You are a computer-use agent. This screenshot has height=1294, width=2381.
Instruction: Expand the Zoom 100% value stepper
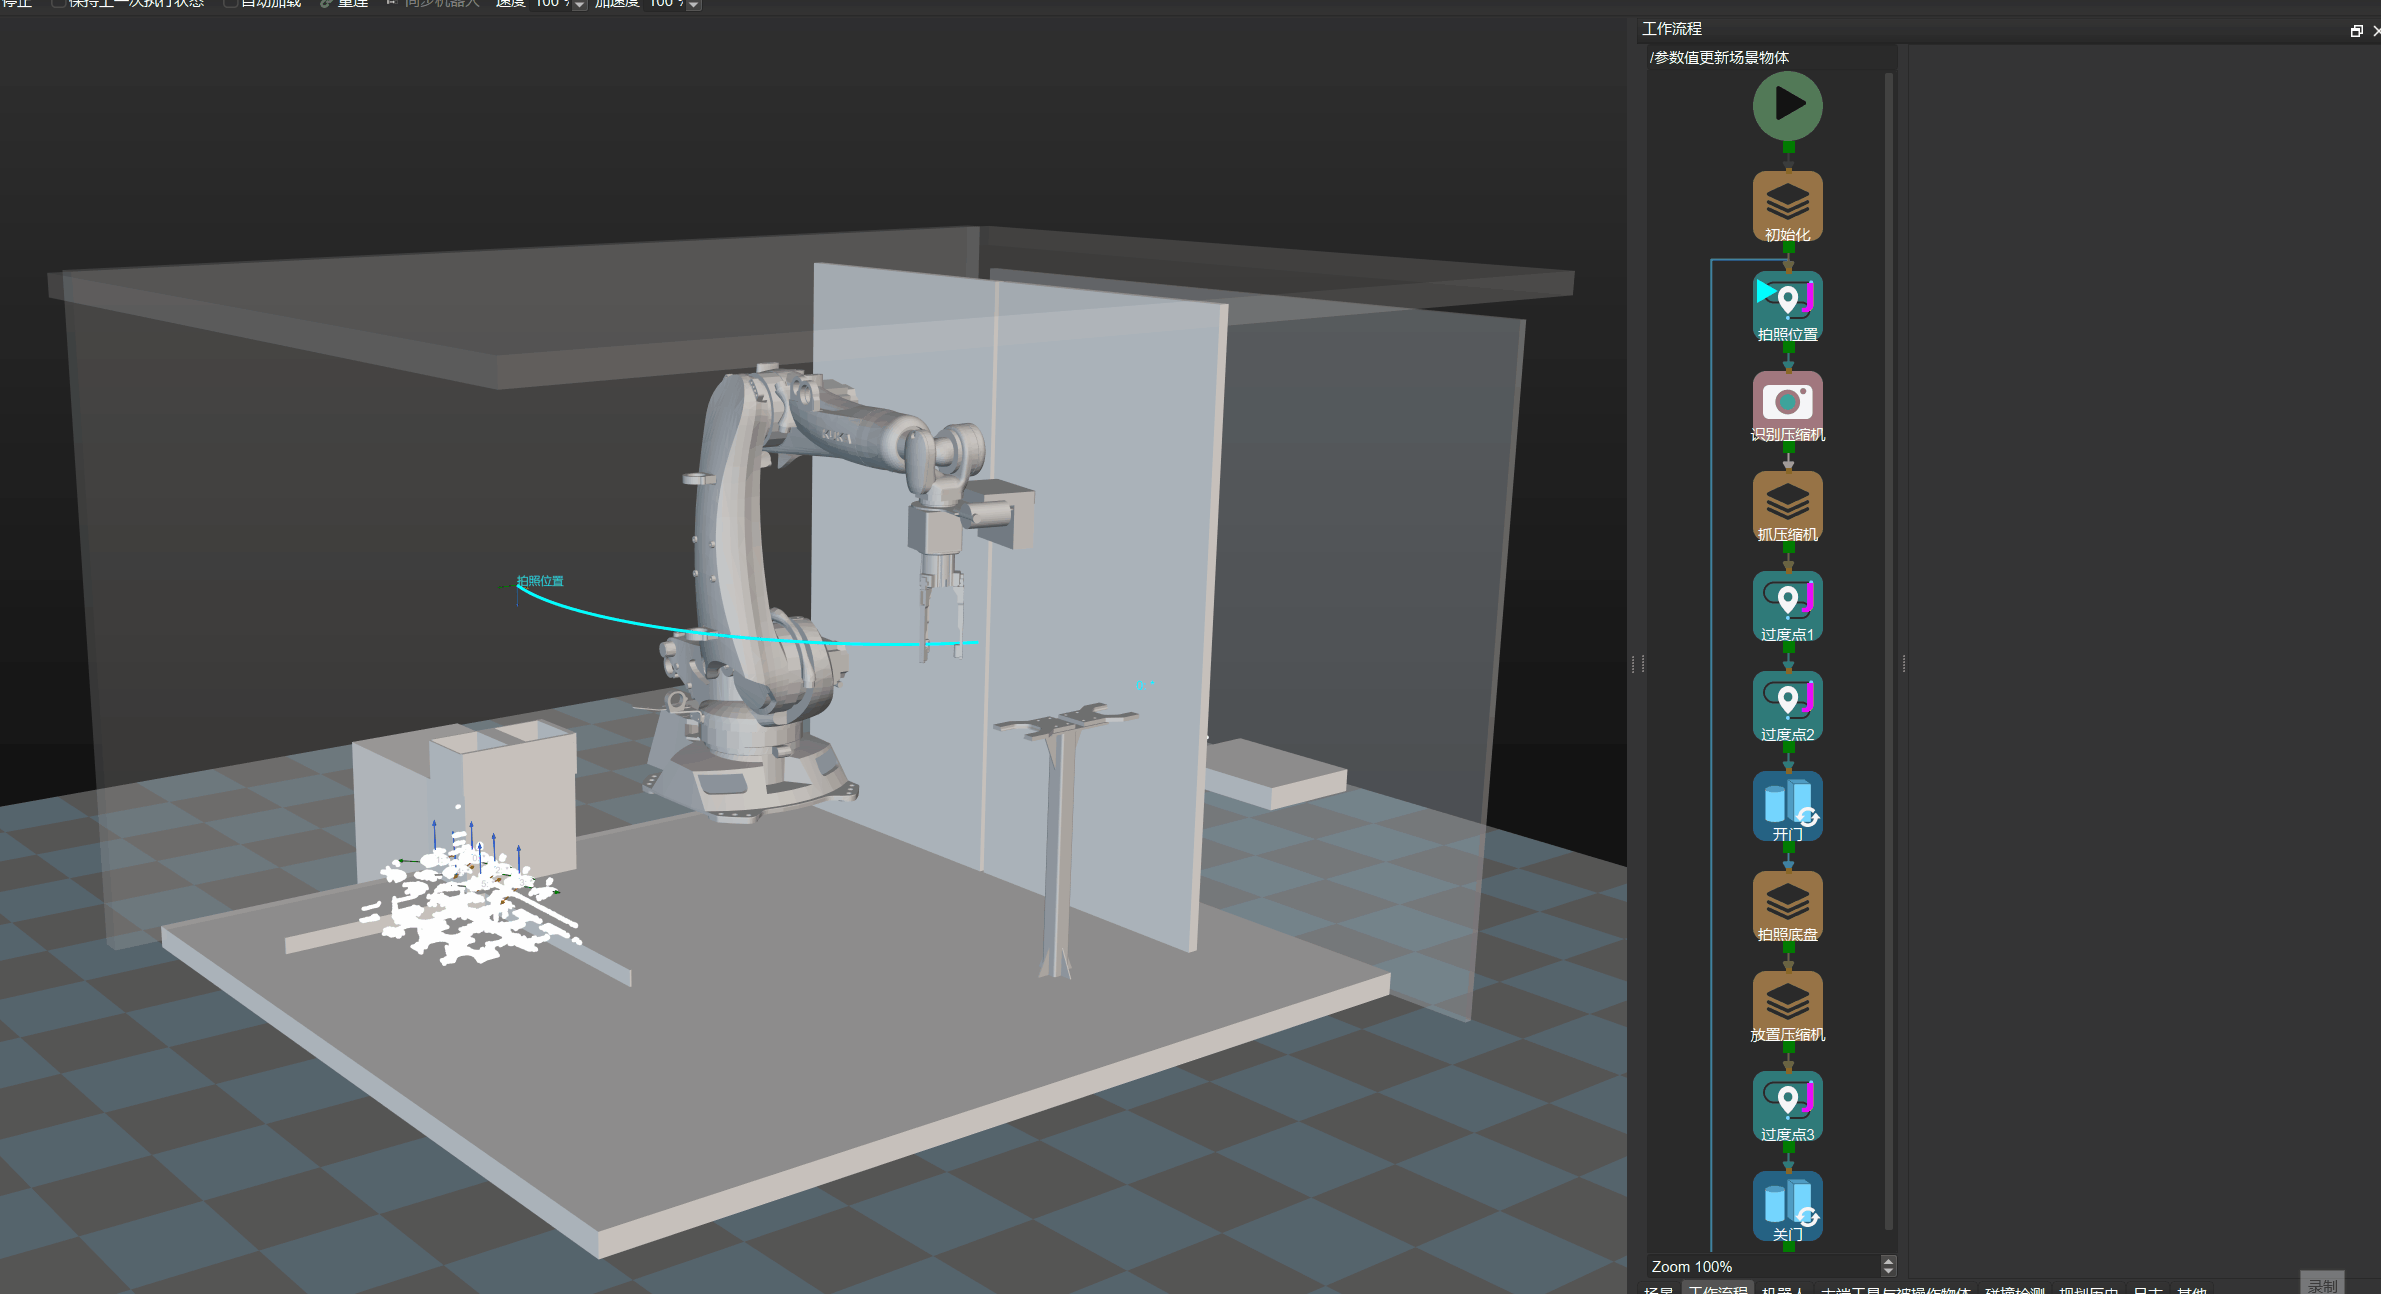(x=1888, y=1266)
